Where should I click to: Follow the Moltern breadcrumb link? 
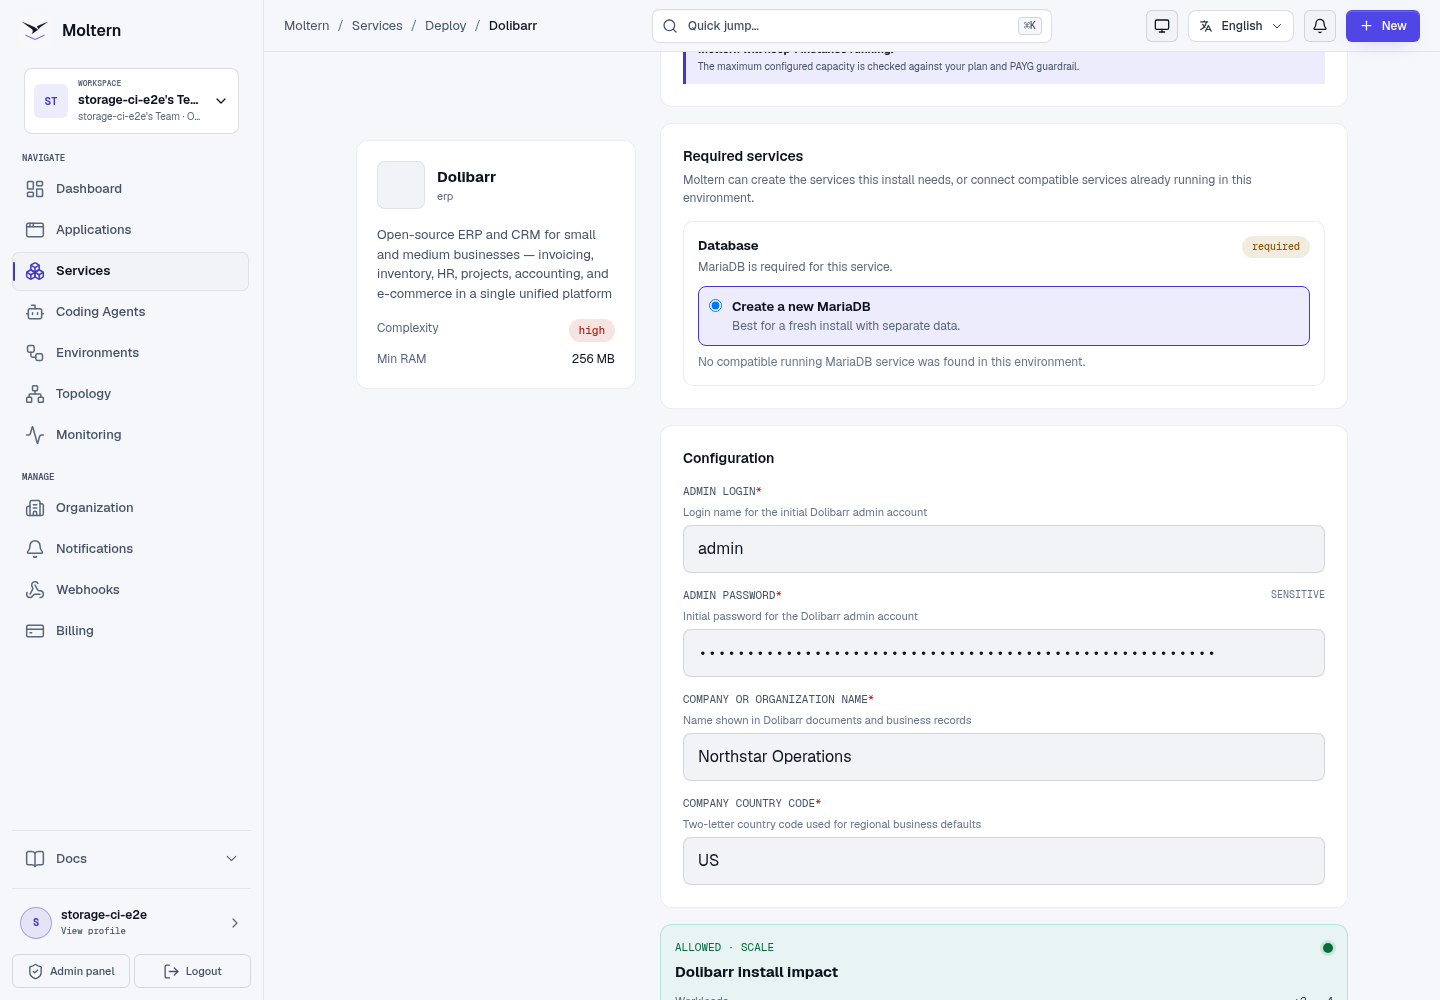click(307, 26)
